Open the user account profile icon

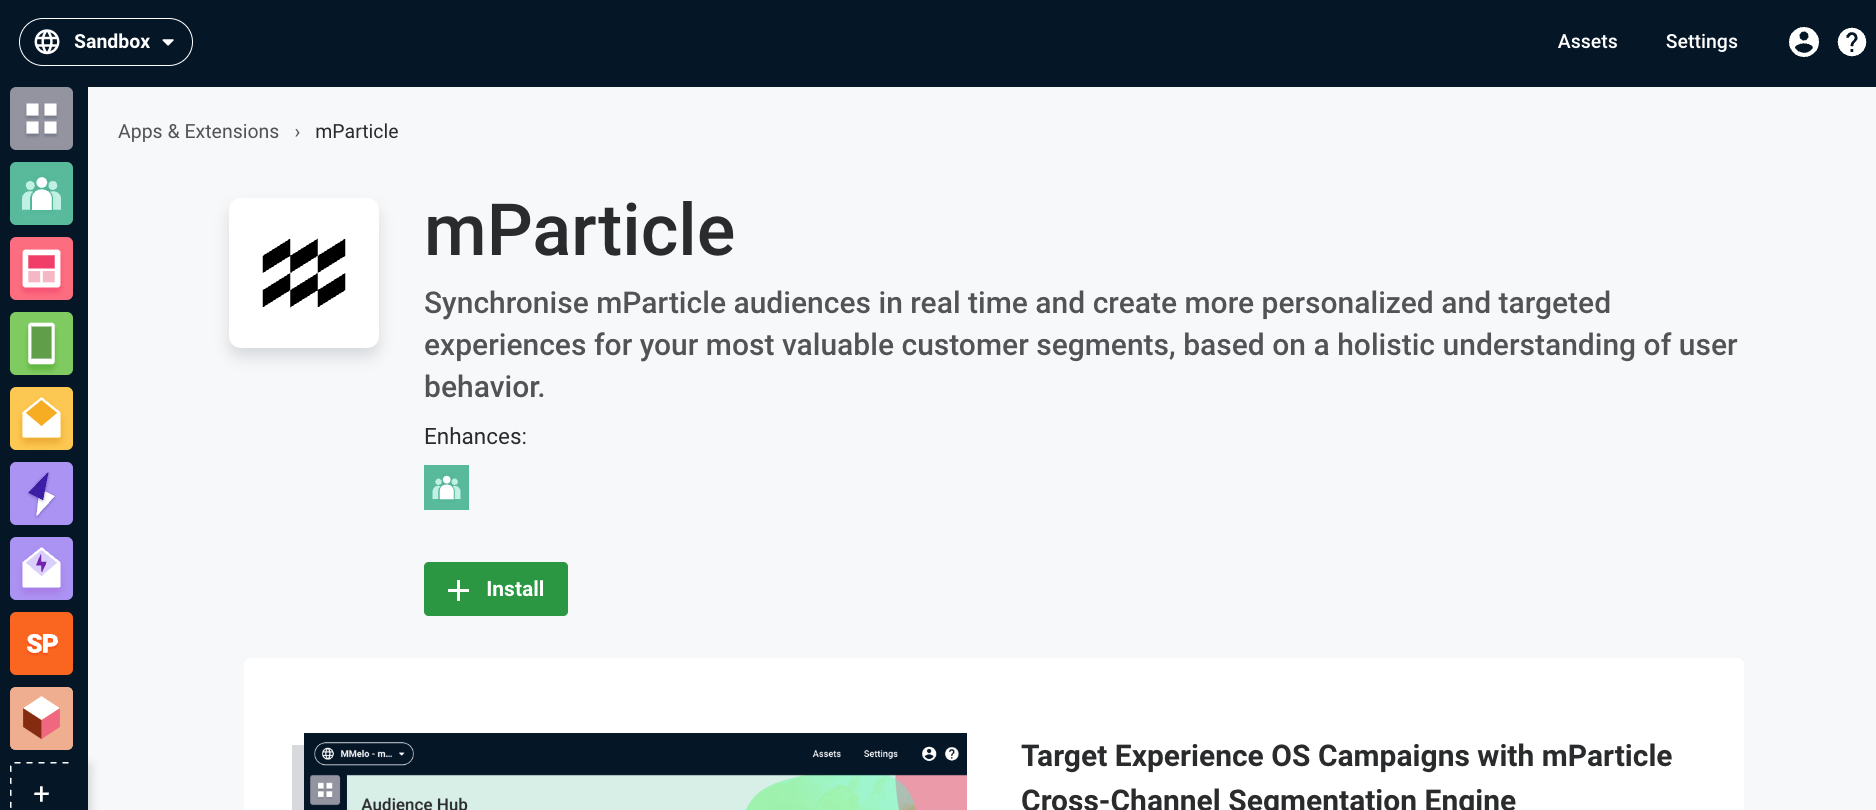pos(1803,42)
